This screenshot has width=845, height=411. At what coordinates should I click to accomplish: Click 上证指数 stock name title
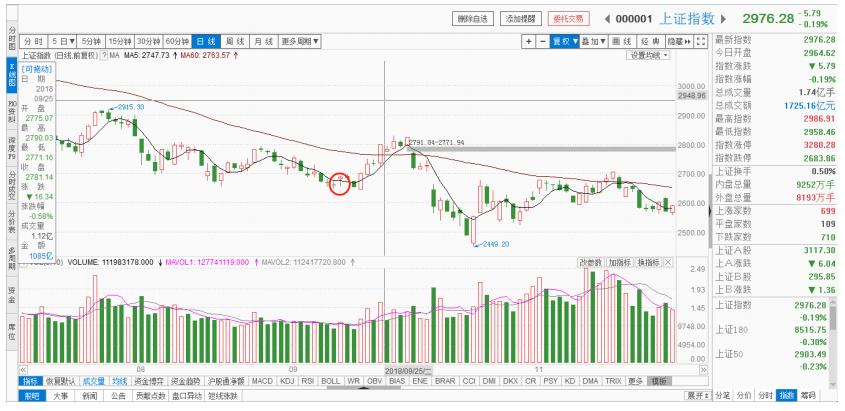click(x=687, y=19)
